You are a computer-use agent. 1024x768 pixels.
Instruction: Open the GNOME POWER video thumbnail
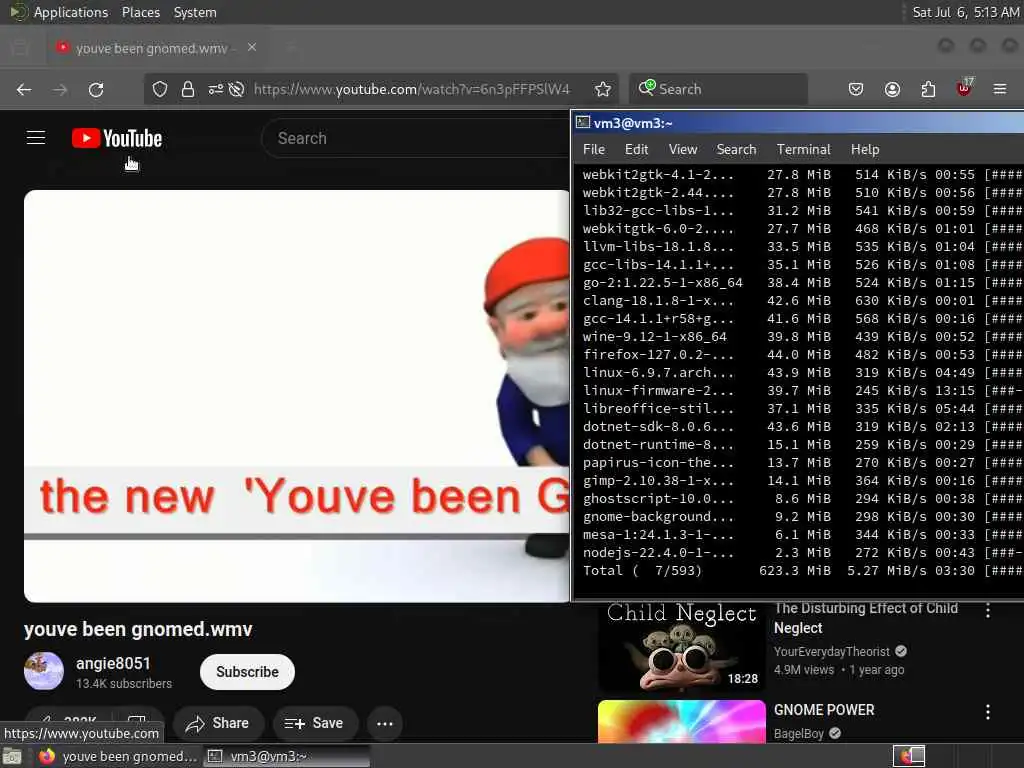tap(681, 722)
